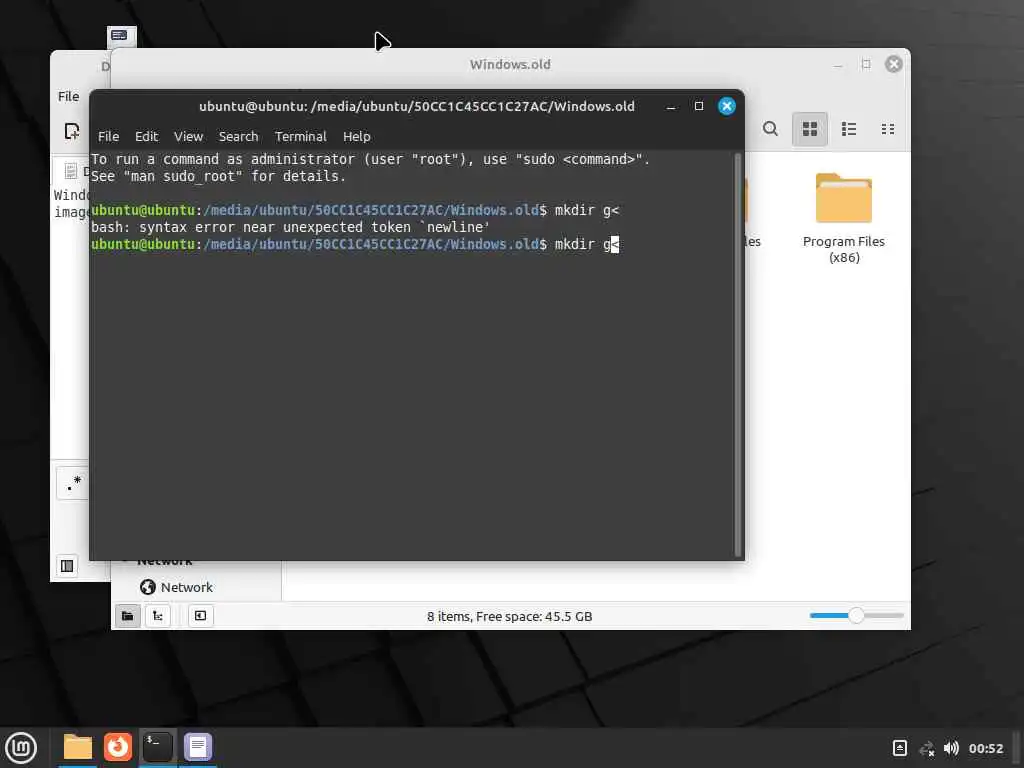Launch Firefox from the taskbar

(118, 747)
